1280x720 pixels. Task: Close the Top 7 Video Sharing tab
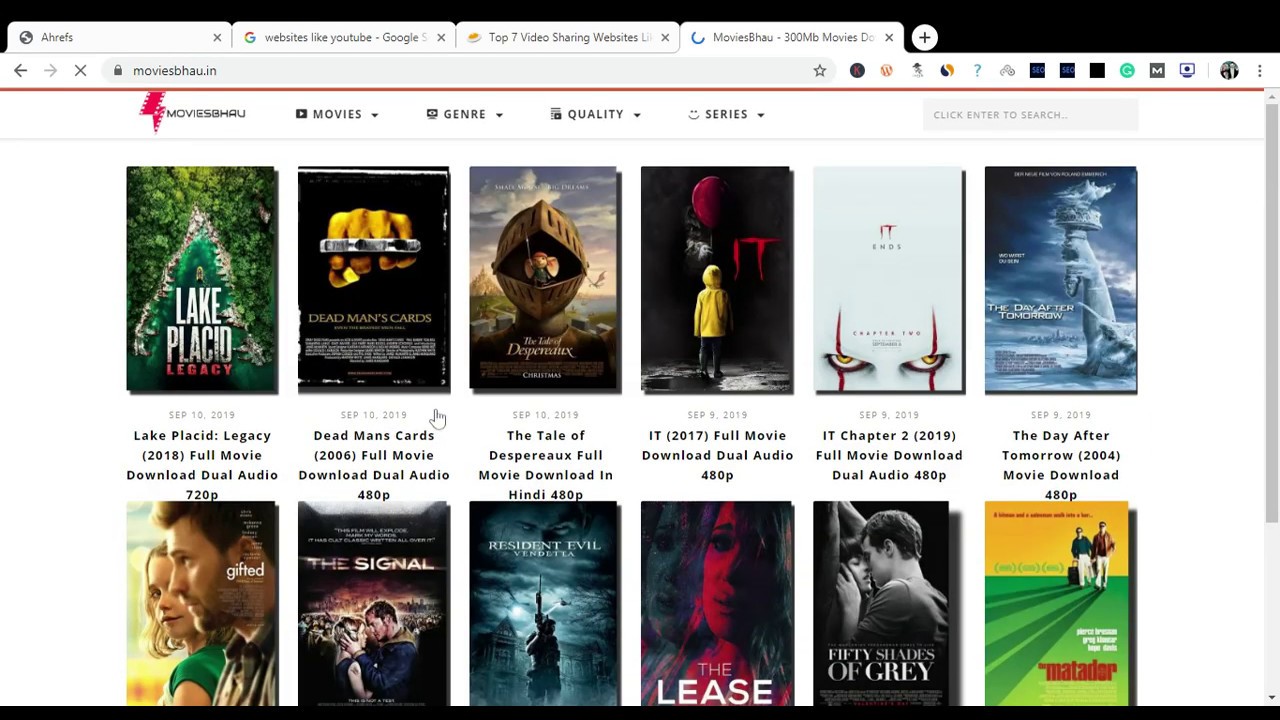[x=665, y=37]
